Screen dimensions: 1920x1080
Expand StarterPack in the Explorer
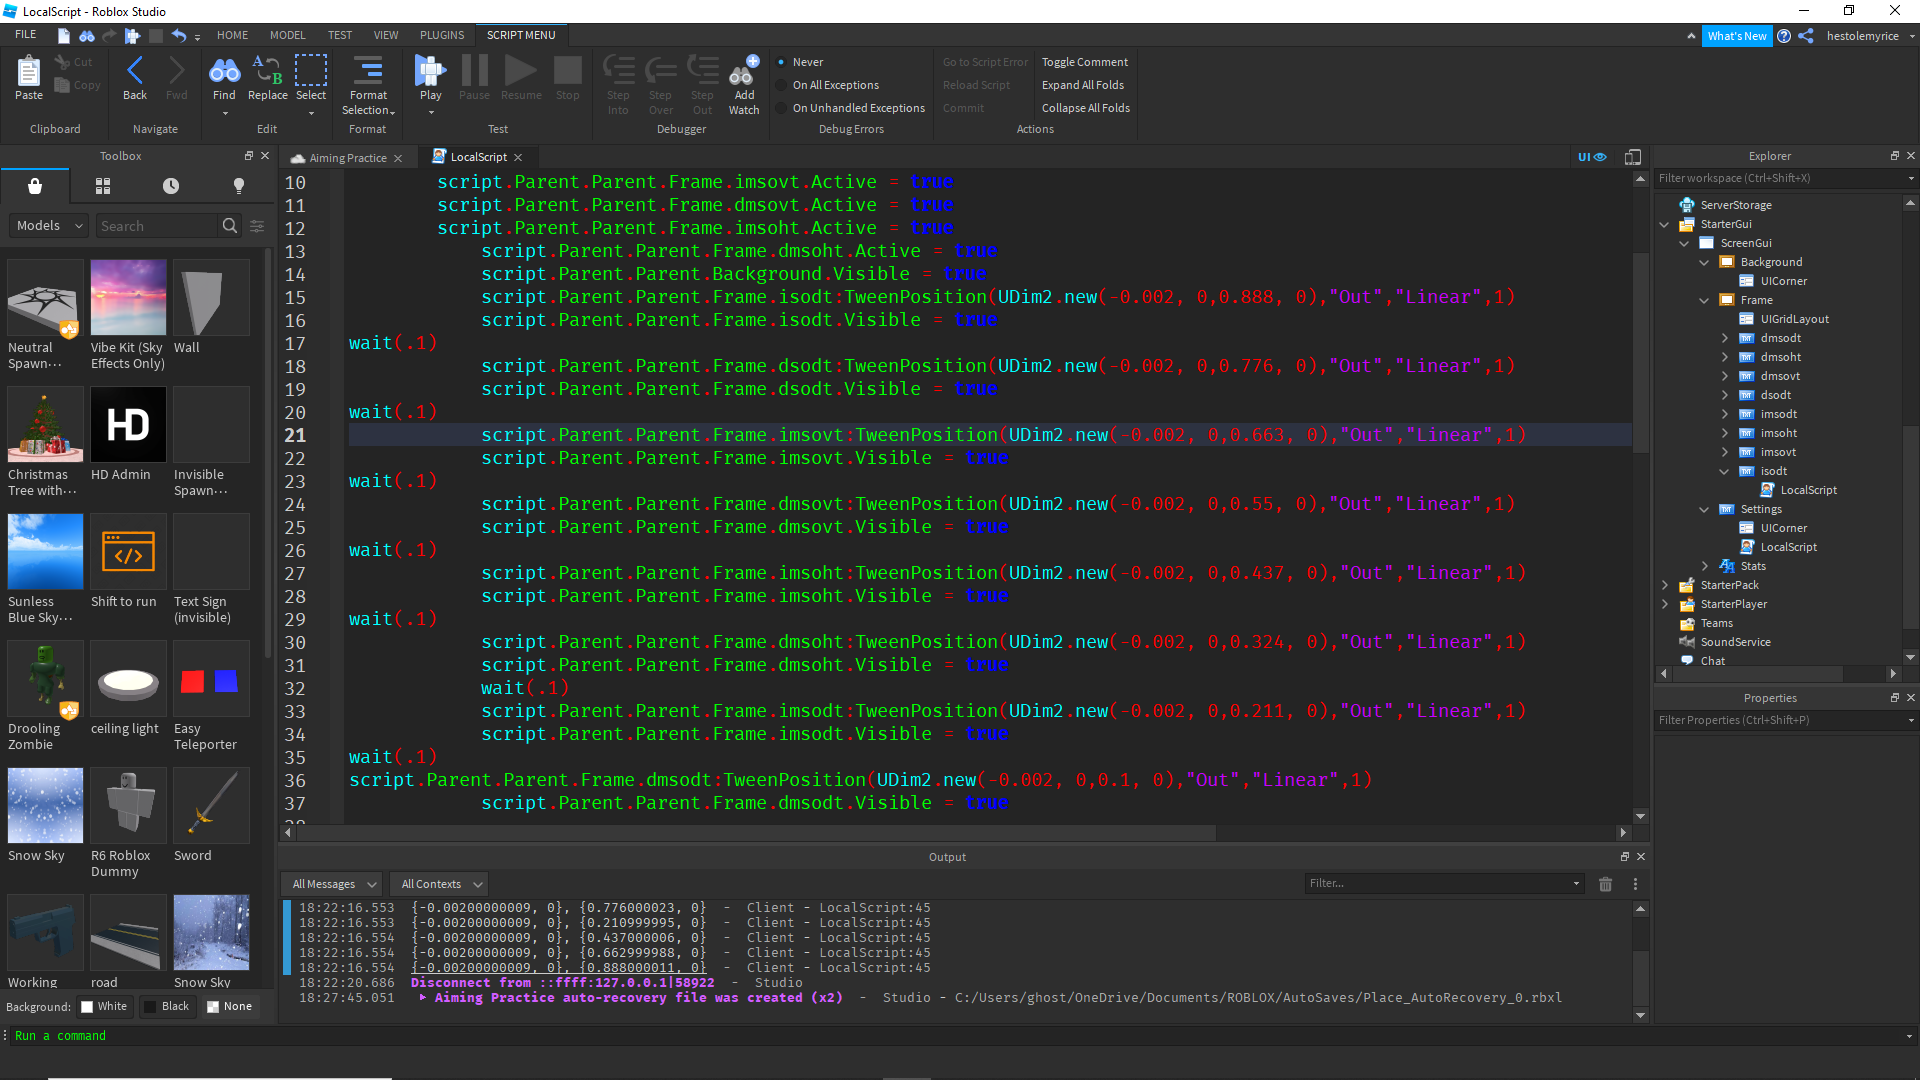1663,585
